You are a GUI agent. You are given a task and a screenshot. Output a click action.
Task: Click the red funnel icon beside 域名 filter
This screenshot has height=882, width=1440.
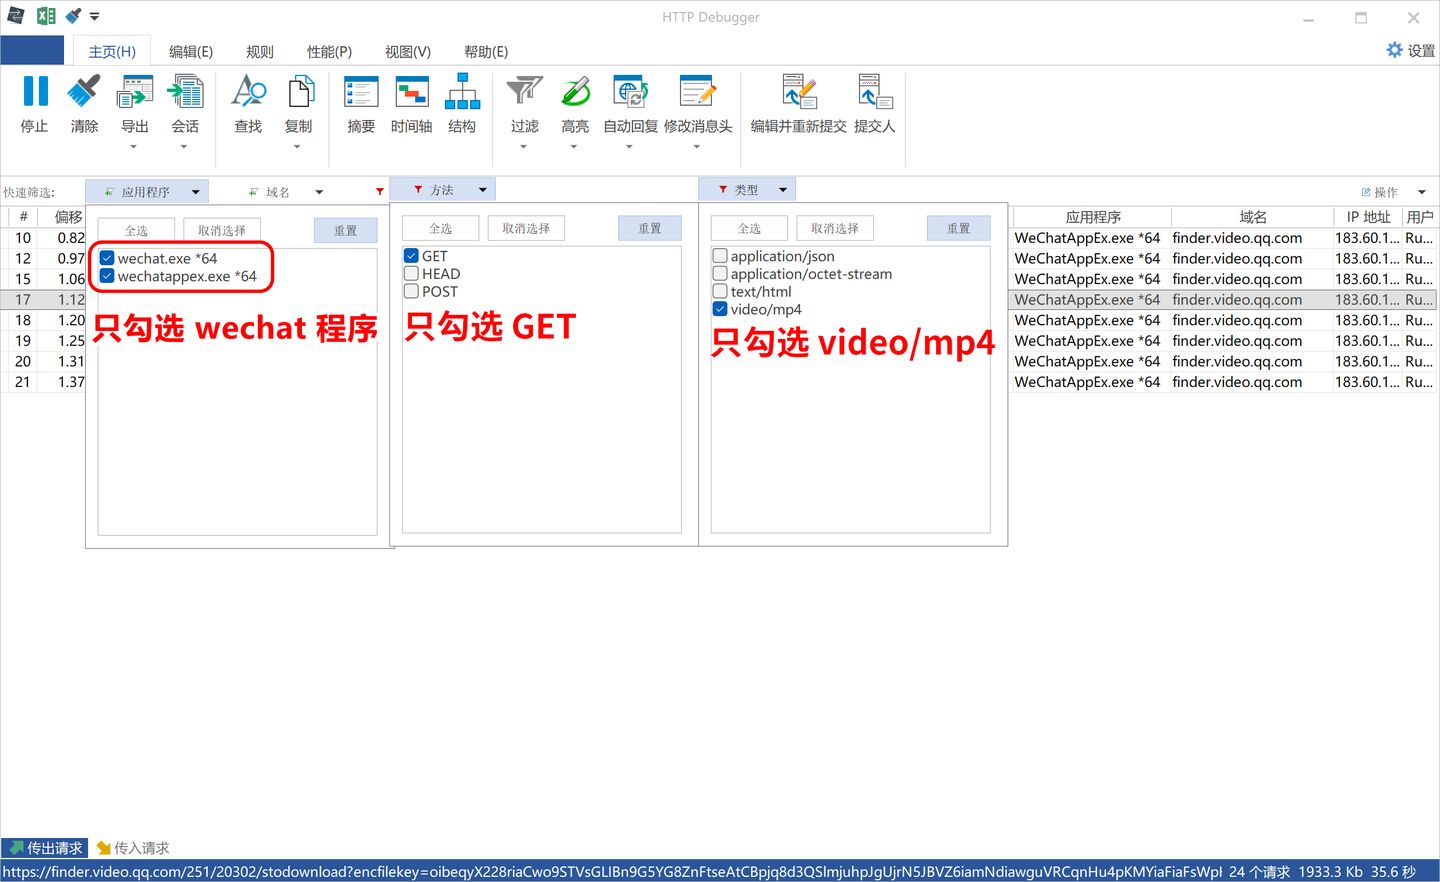379,191
